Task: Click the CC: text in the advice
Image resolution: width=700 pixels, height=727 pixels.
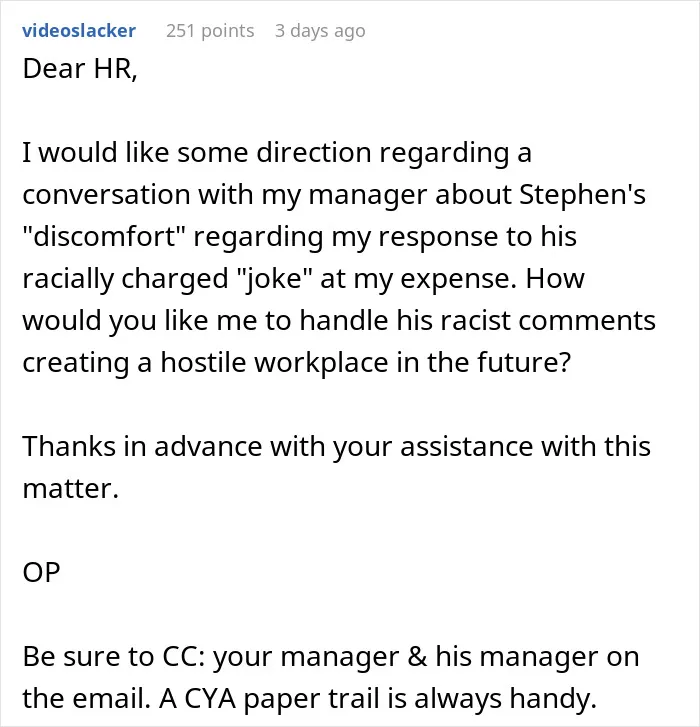Action: tap(184, 657)
